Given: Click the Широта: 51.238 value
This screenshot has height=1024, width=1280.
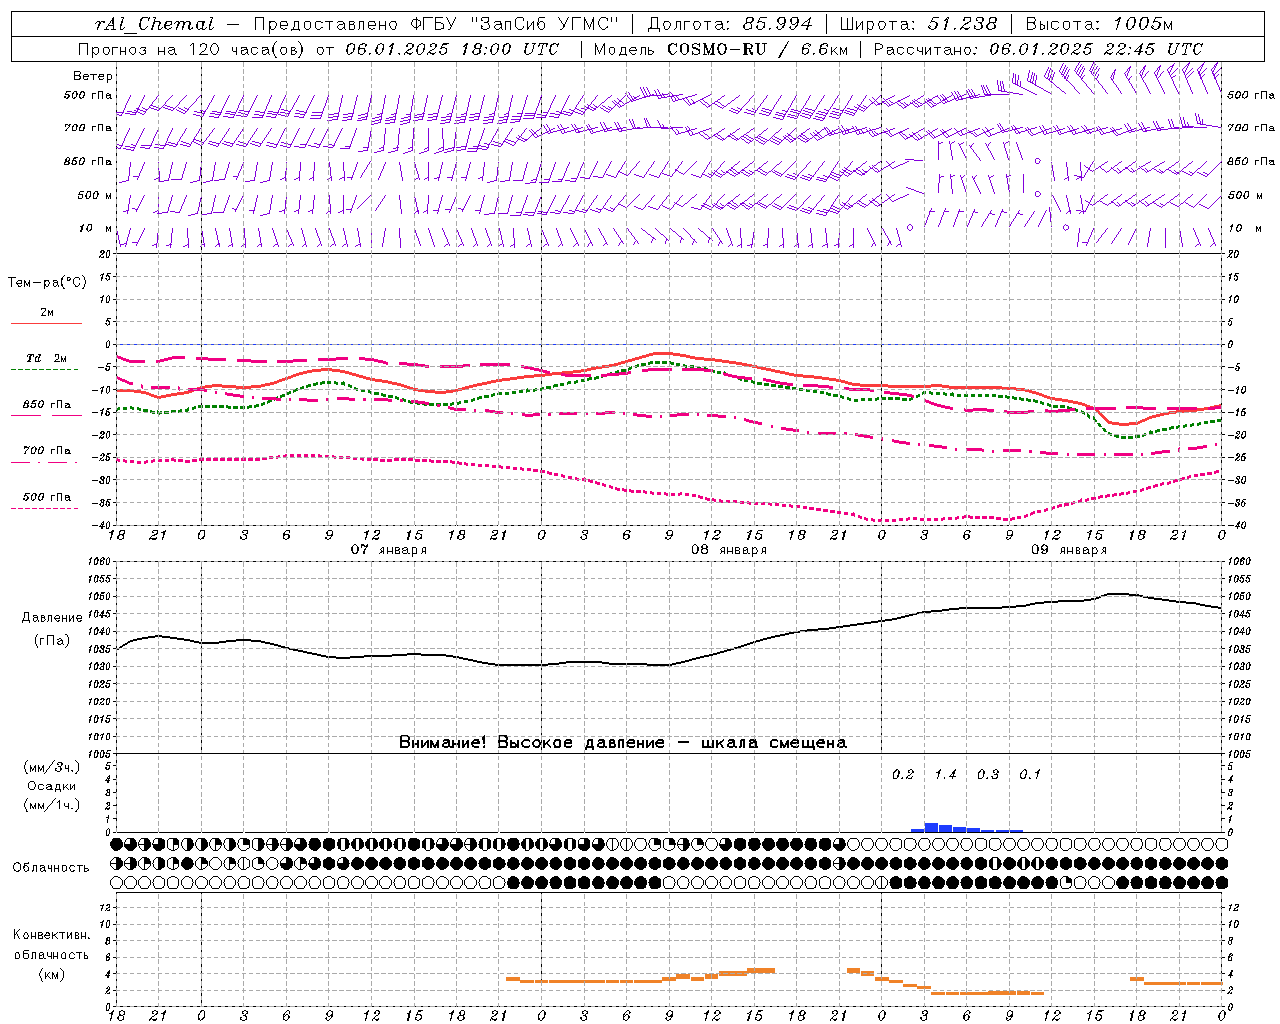Looking at the screenshot, I should 919,24.
